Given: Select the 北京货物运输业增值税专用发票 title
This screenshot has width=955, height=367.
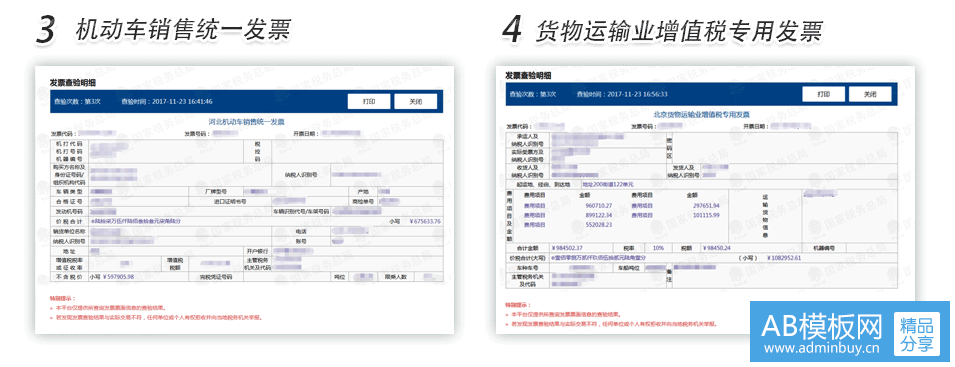Looking at the screenshot, I should 702,114.
